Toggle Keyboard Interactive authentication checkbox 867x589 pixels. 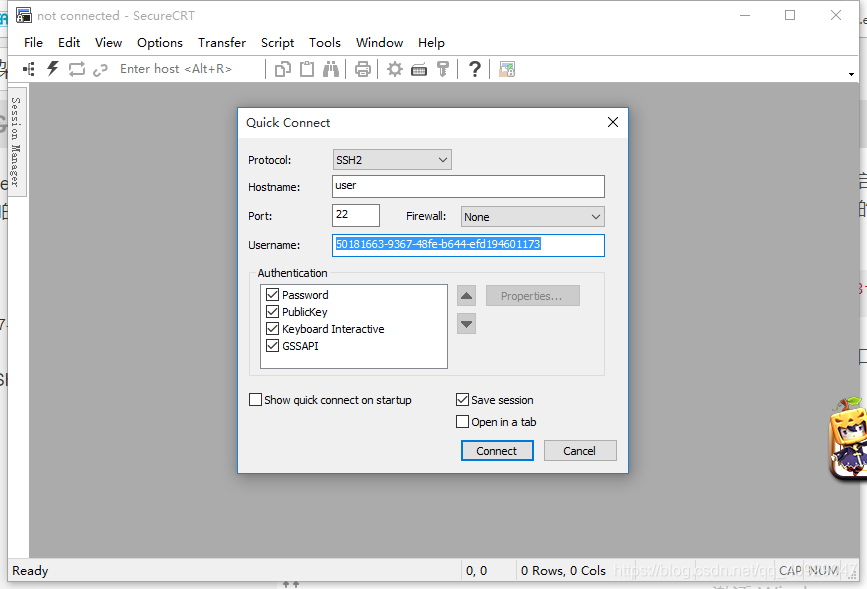pos(272,329)
